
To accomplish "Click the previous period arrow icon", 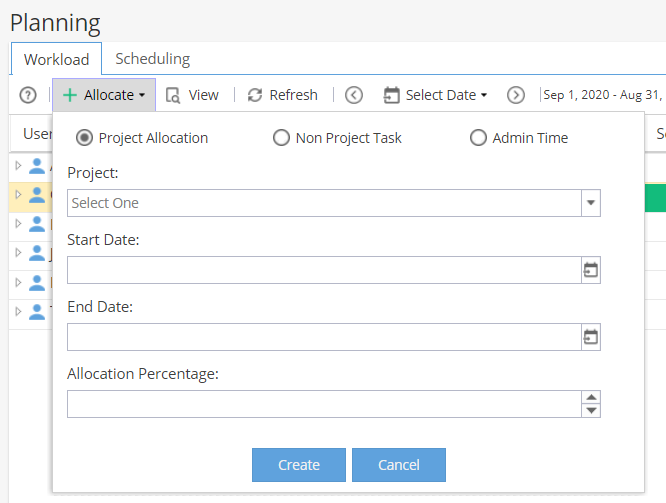I will click(x=354, y=95).
